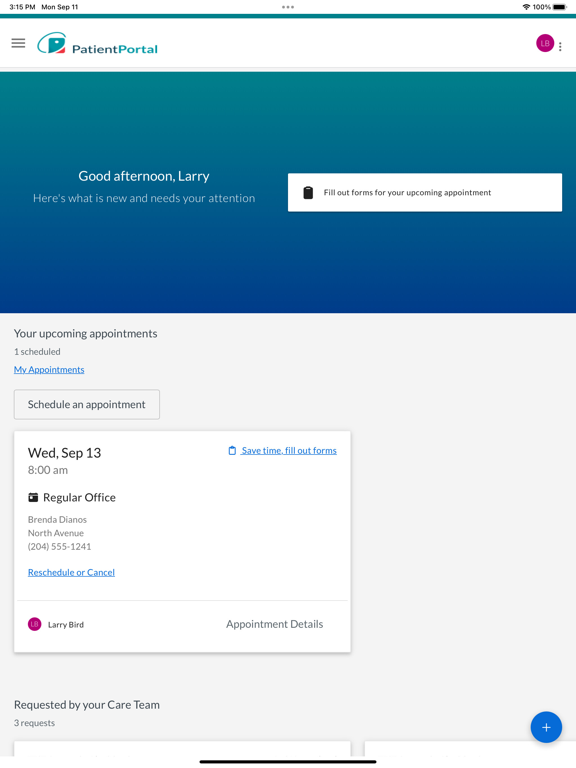Screen dimensions: 576x768
Task: Tap the blue plus floating action button
Action: tap(546, 727)
